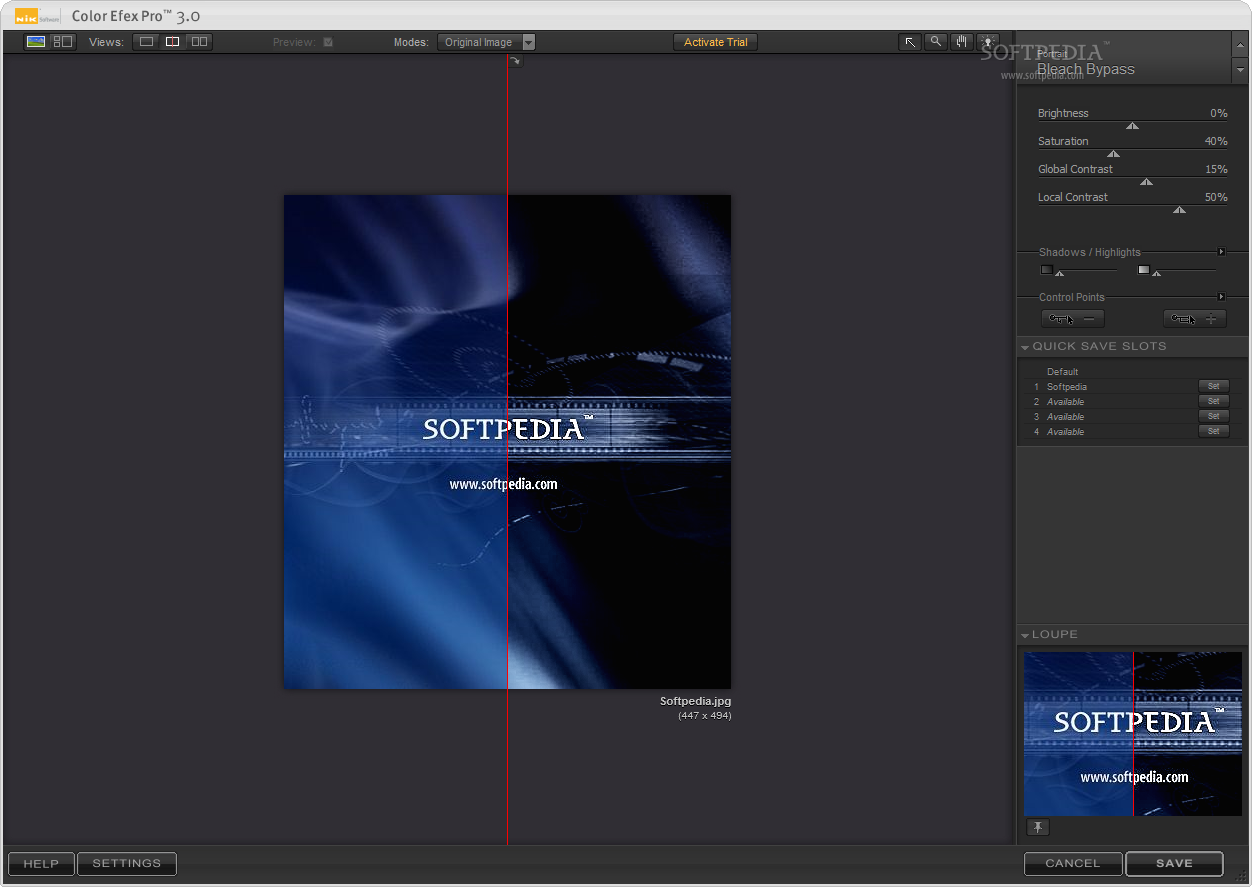Screen dimensions: 1252x887
Task: Click the Activate Trial button
Action: click(x=716, y=42)
